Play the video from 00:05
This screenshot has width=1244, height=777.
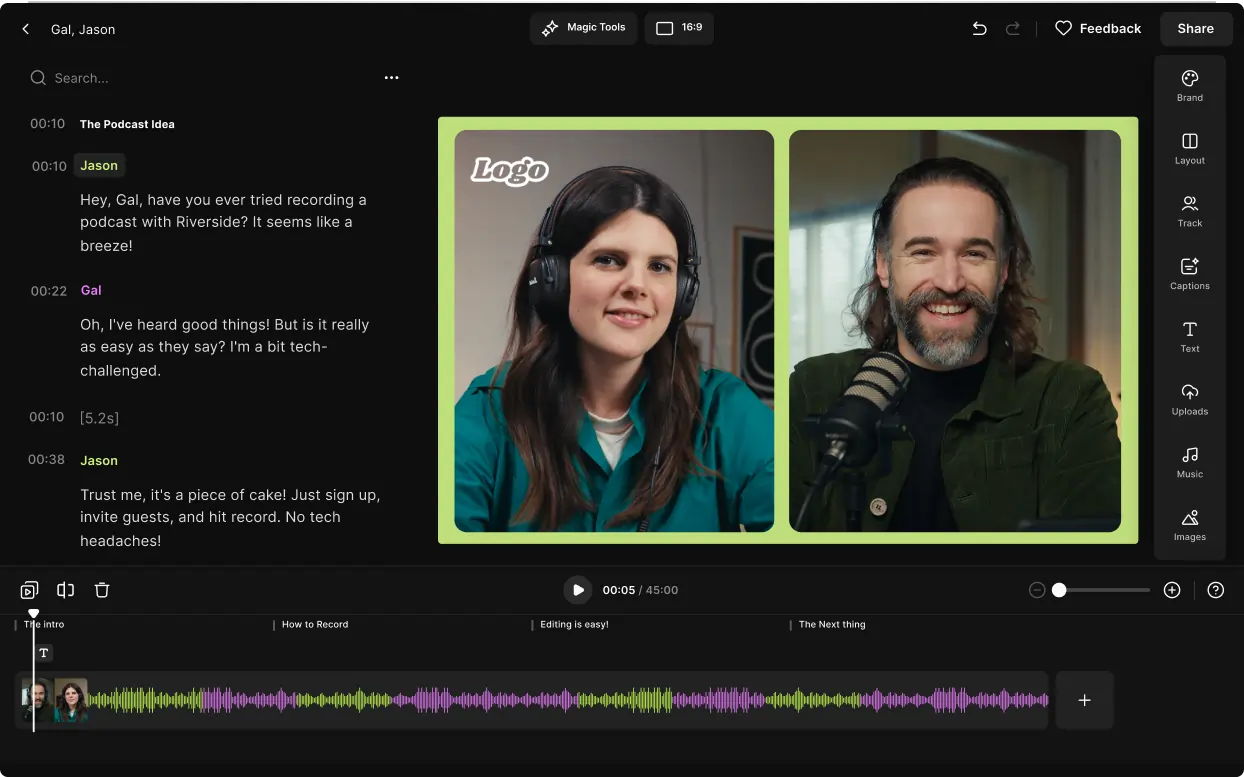[578, 590]
